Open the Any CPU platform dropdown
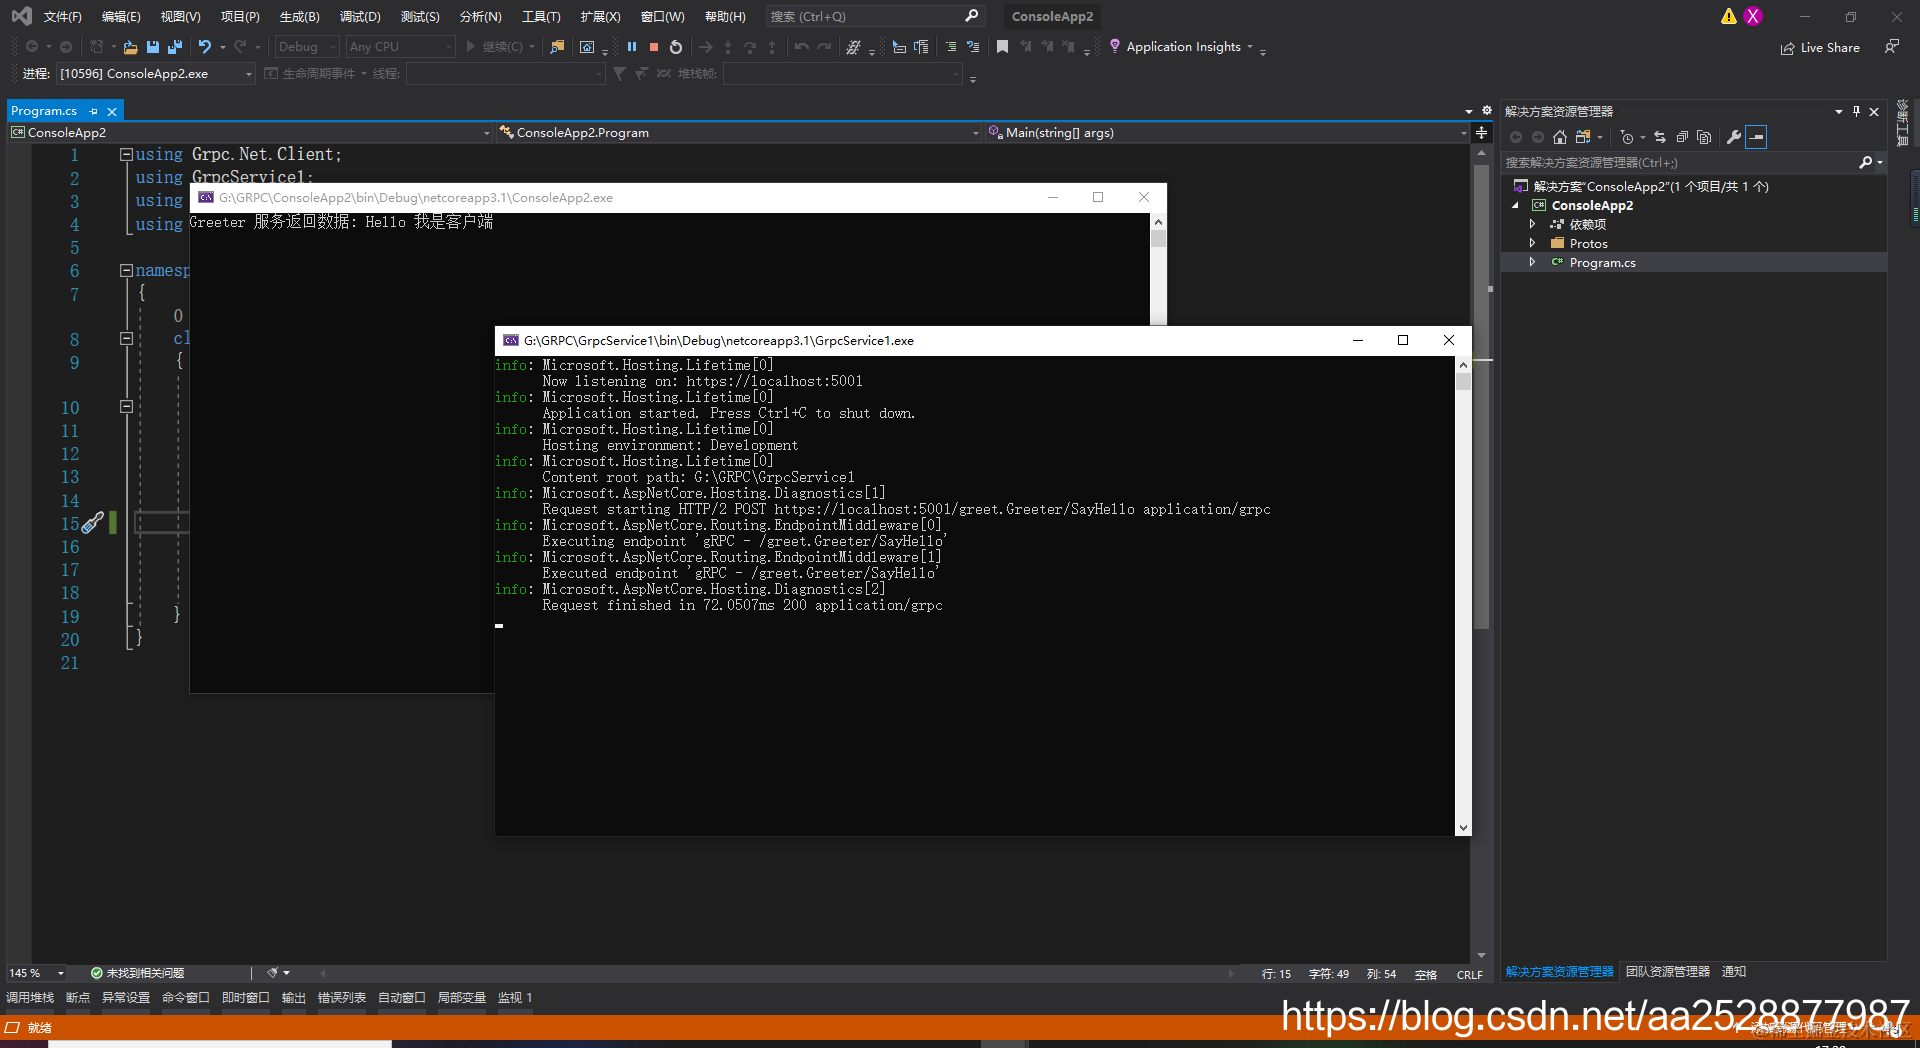This screenshot has height=1048, width=1920. (x=400, y=47)
